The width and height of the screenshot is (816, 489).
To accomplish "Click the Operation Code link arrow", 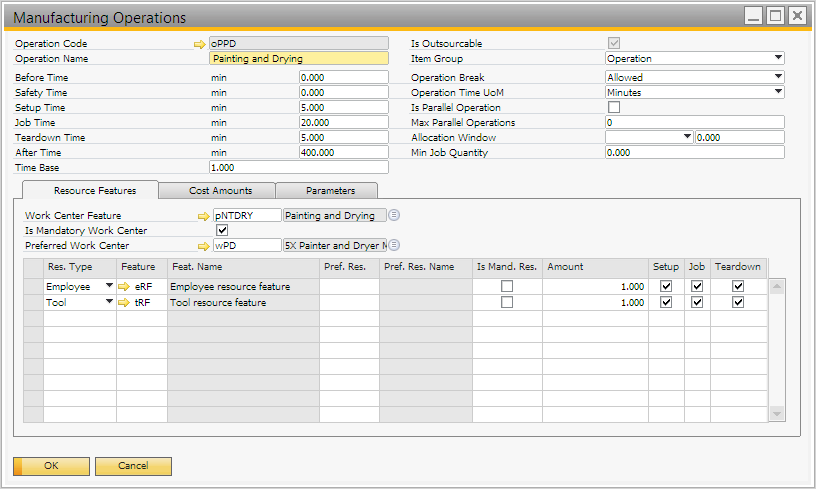I will [200, 44].
